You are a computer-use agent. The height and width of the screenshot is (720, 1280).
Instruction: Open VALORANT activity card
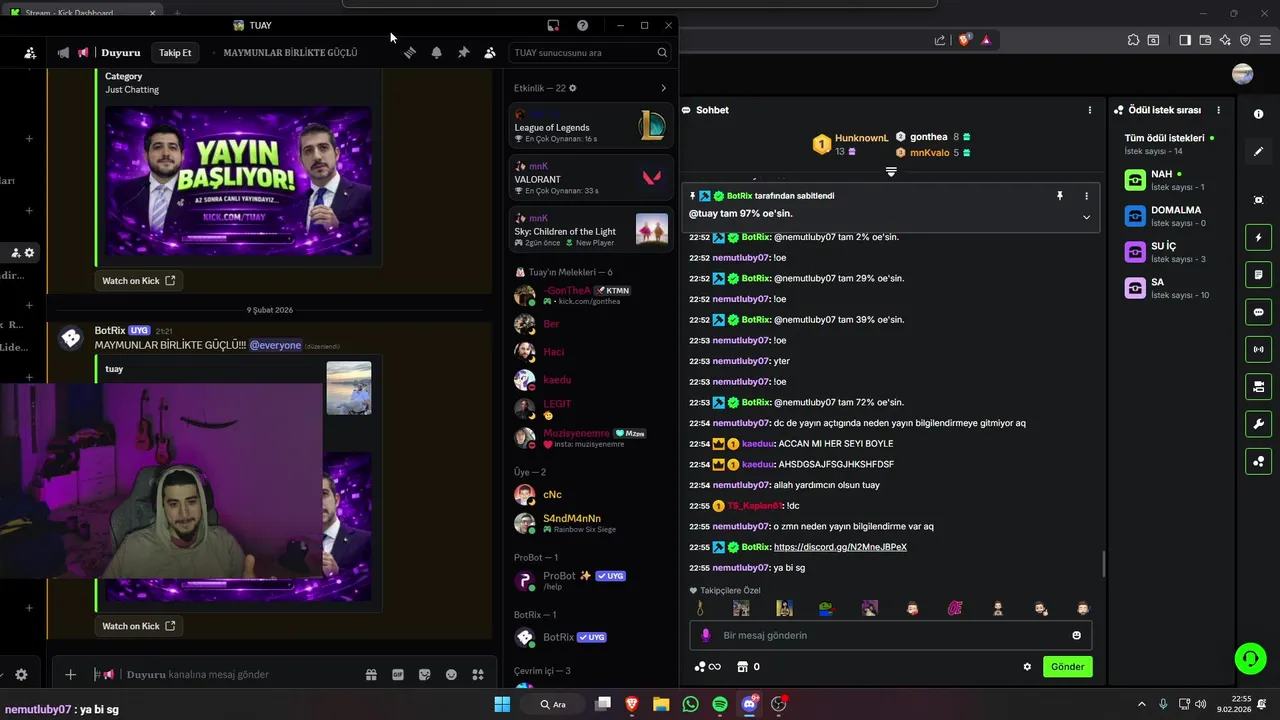(590, 177)
